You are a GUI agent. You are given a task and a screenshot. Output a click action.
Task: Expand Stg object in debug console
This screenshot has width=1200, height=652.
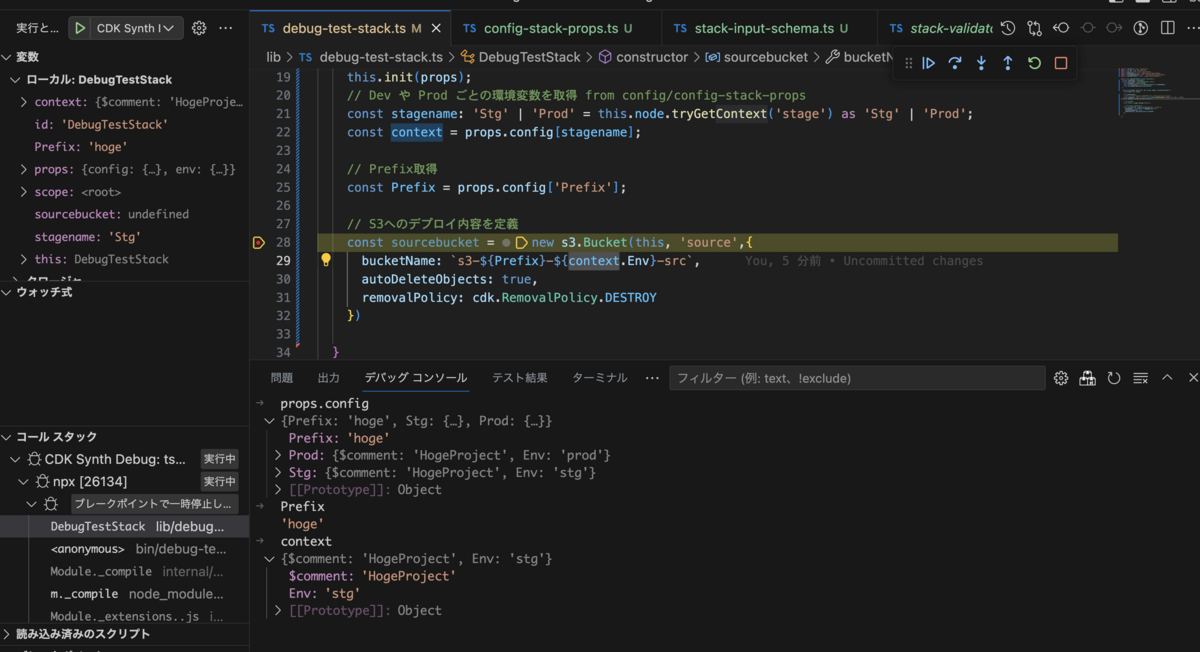coord(278,472)
